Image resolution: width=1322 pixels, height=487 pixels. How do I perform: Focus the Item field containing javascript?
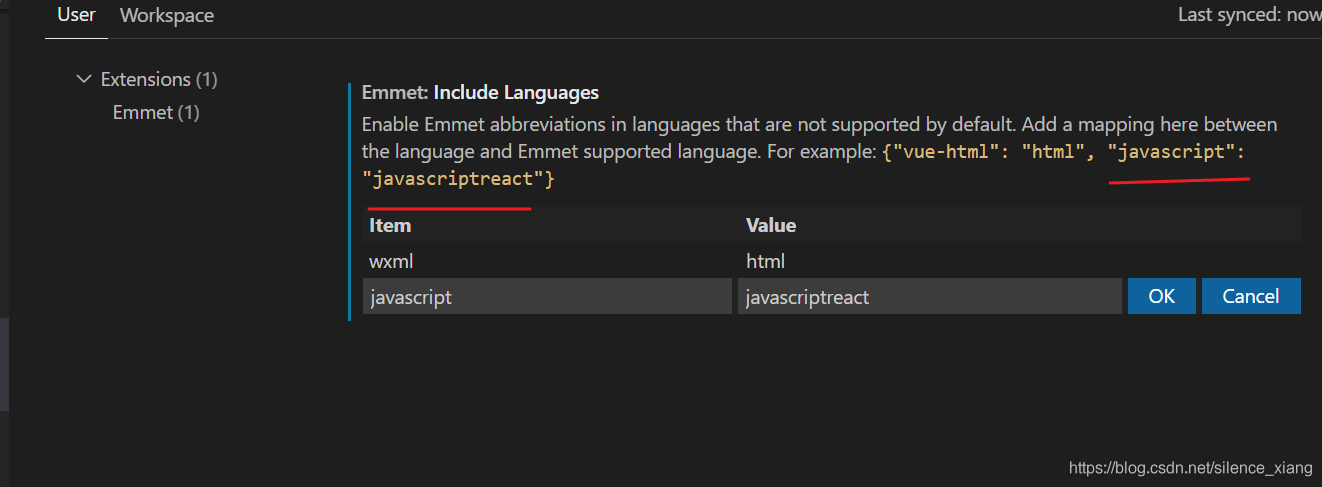(547, 297)
